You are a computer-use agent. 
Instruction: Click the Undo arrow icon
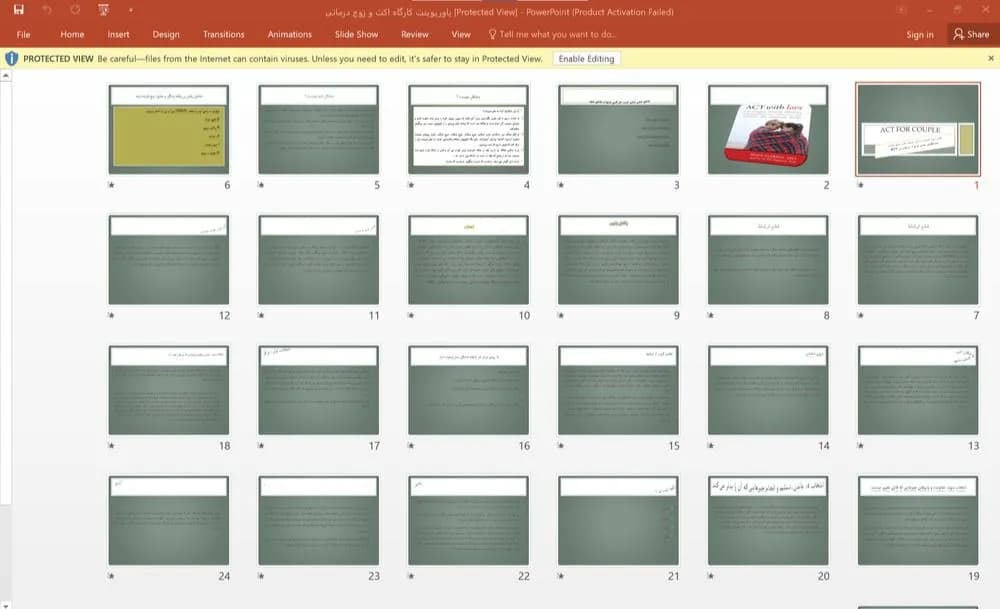[x=47, y=10]
